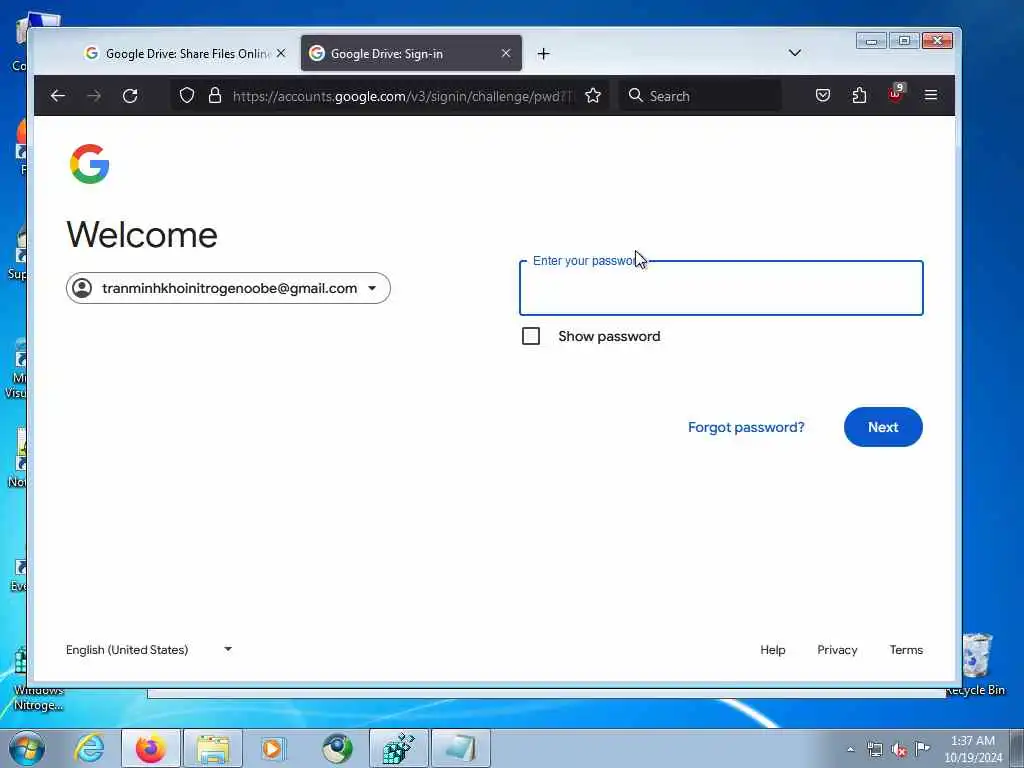The image size is (1024, 768).
Task: Close the Google Drive: Sign-in tab
Action: 505,53
